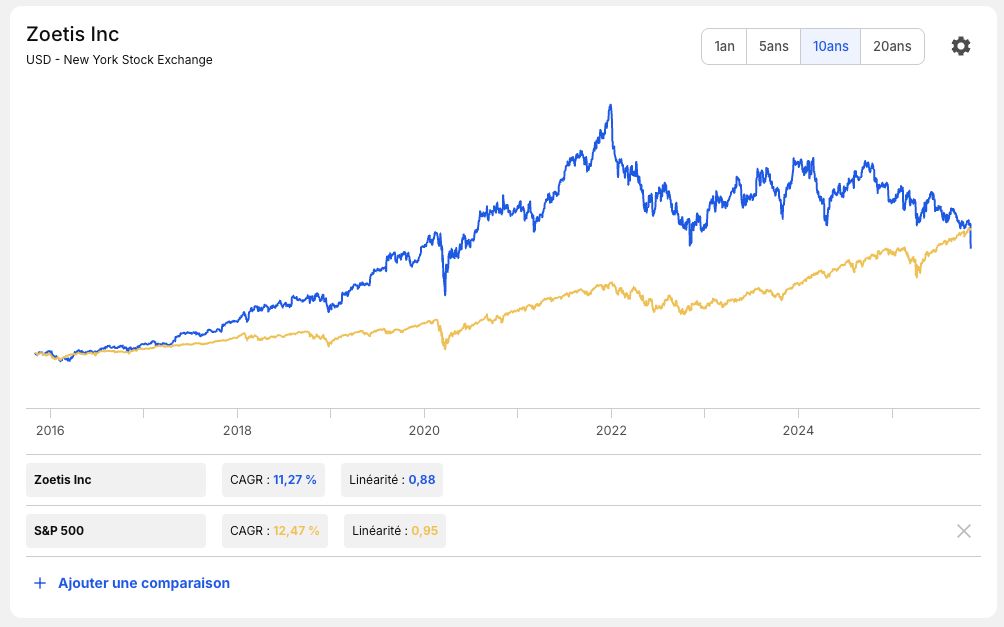
Task: Click S&P 500 CAGR 12,47 % badge
Action: tap(275, 531)
